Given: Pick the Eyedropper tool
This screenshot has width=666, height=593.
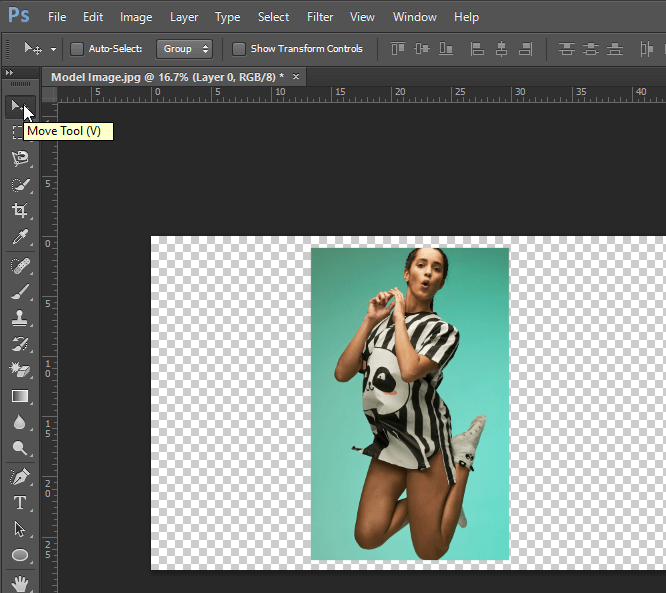Looking at the screenshot, I should [19, 238].
